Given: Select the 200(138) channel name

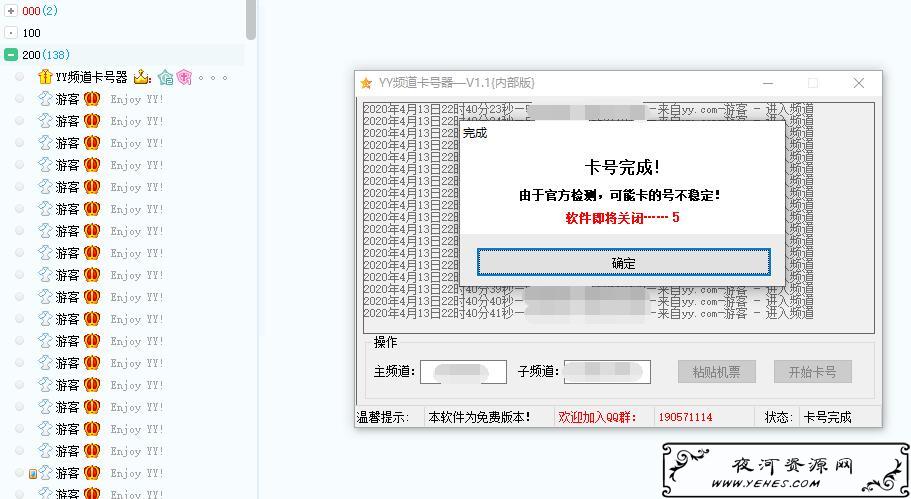Looking at the screenshot, I should 46,55.
